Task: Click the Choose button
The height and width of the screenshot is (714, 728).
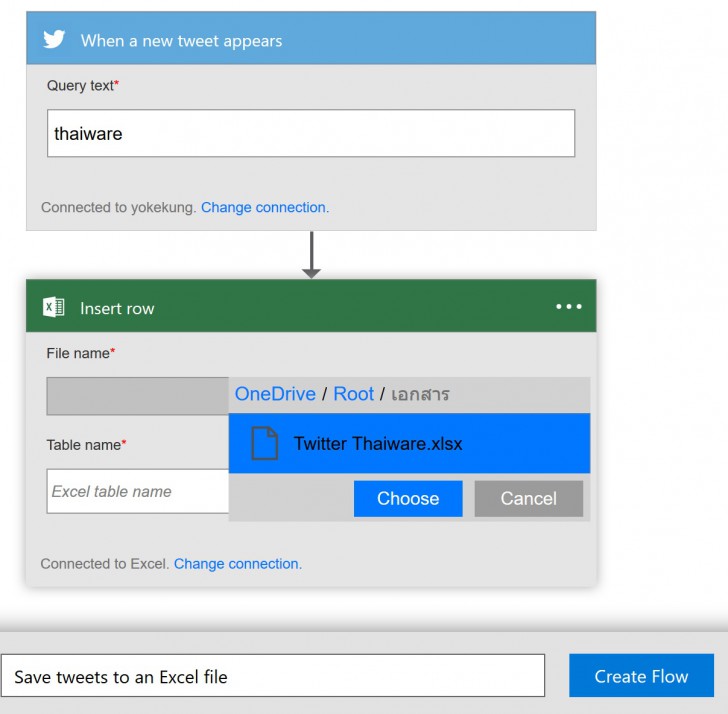Action: 408,499
